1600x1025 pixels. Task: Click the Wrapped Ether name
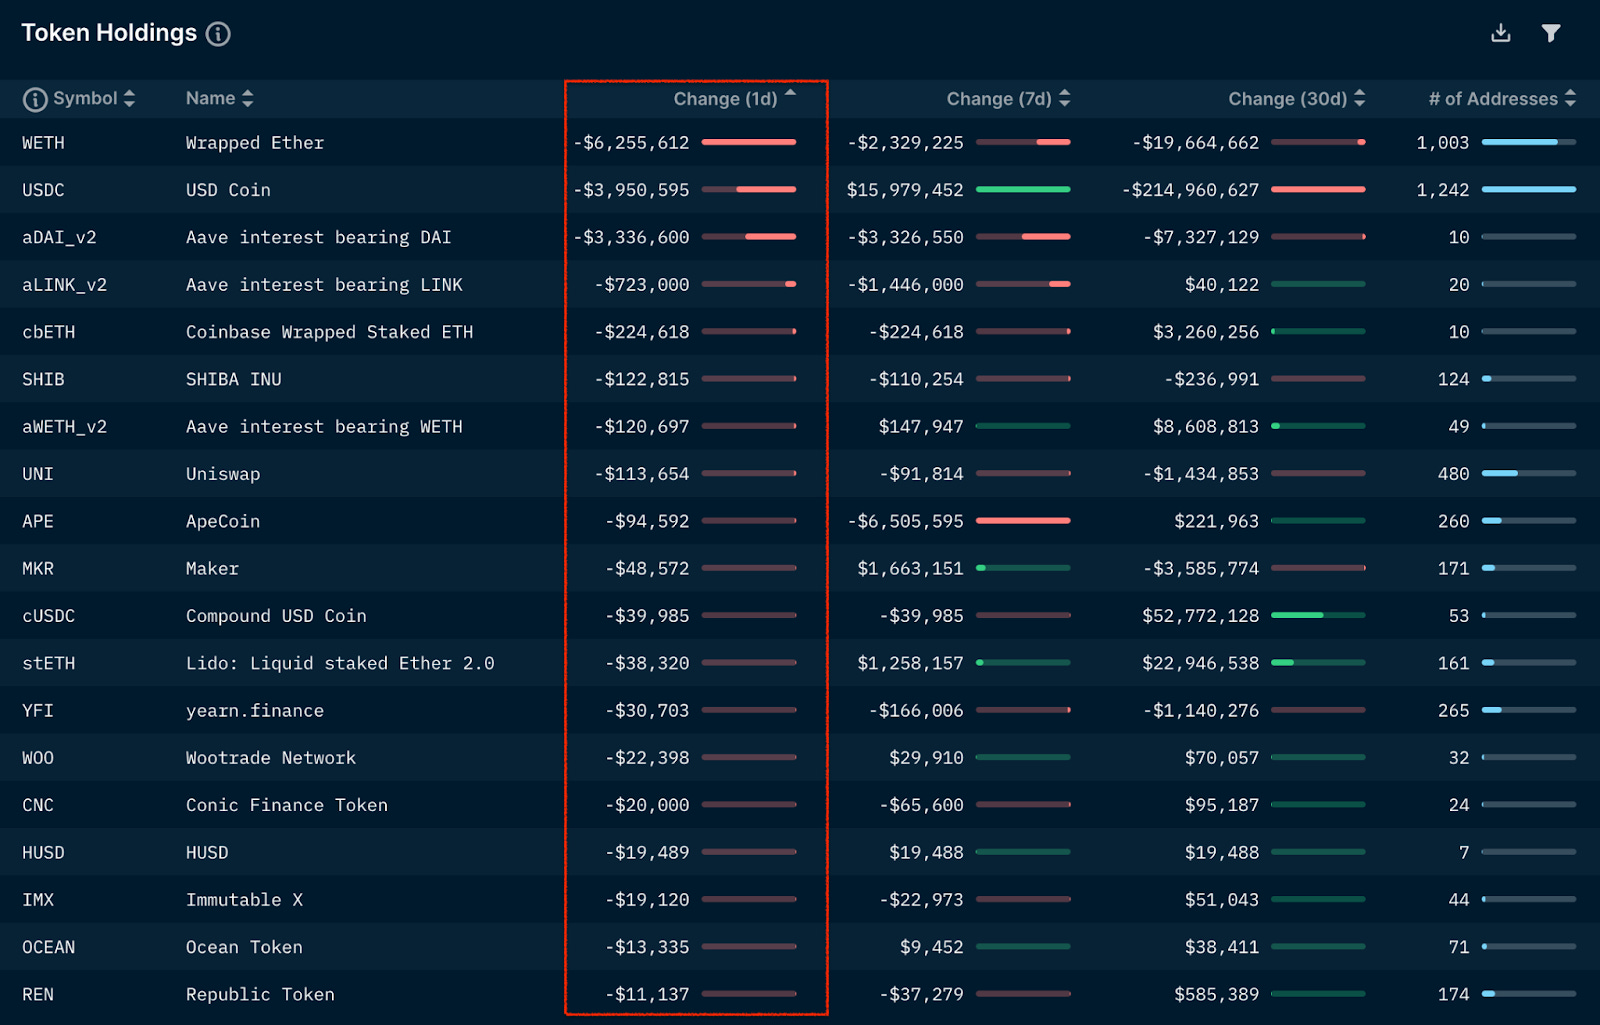pos(255,143)
